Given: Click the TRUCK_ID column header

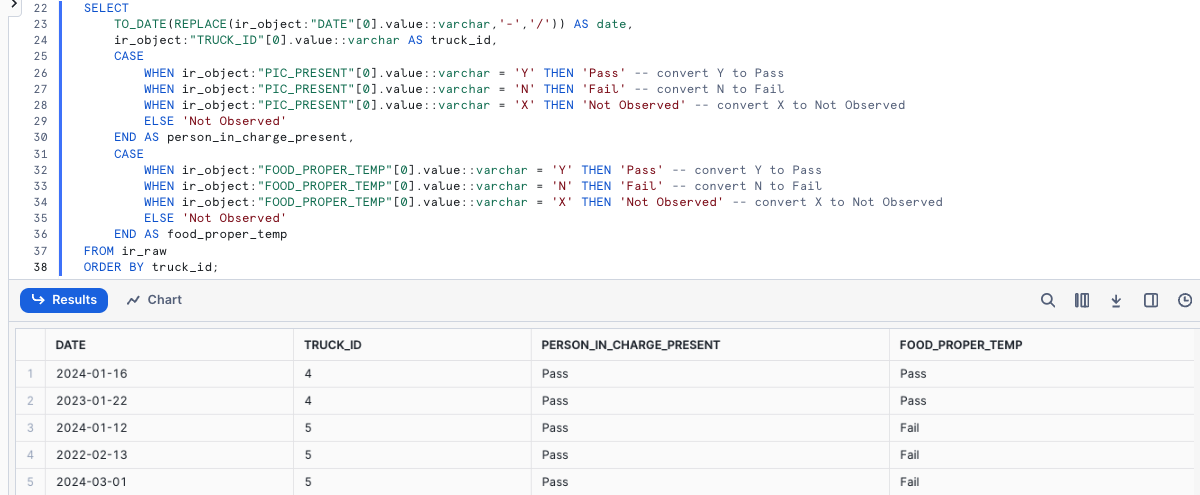Looking at the screenshot, I should tap(332, 345).
